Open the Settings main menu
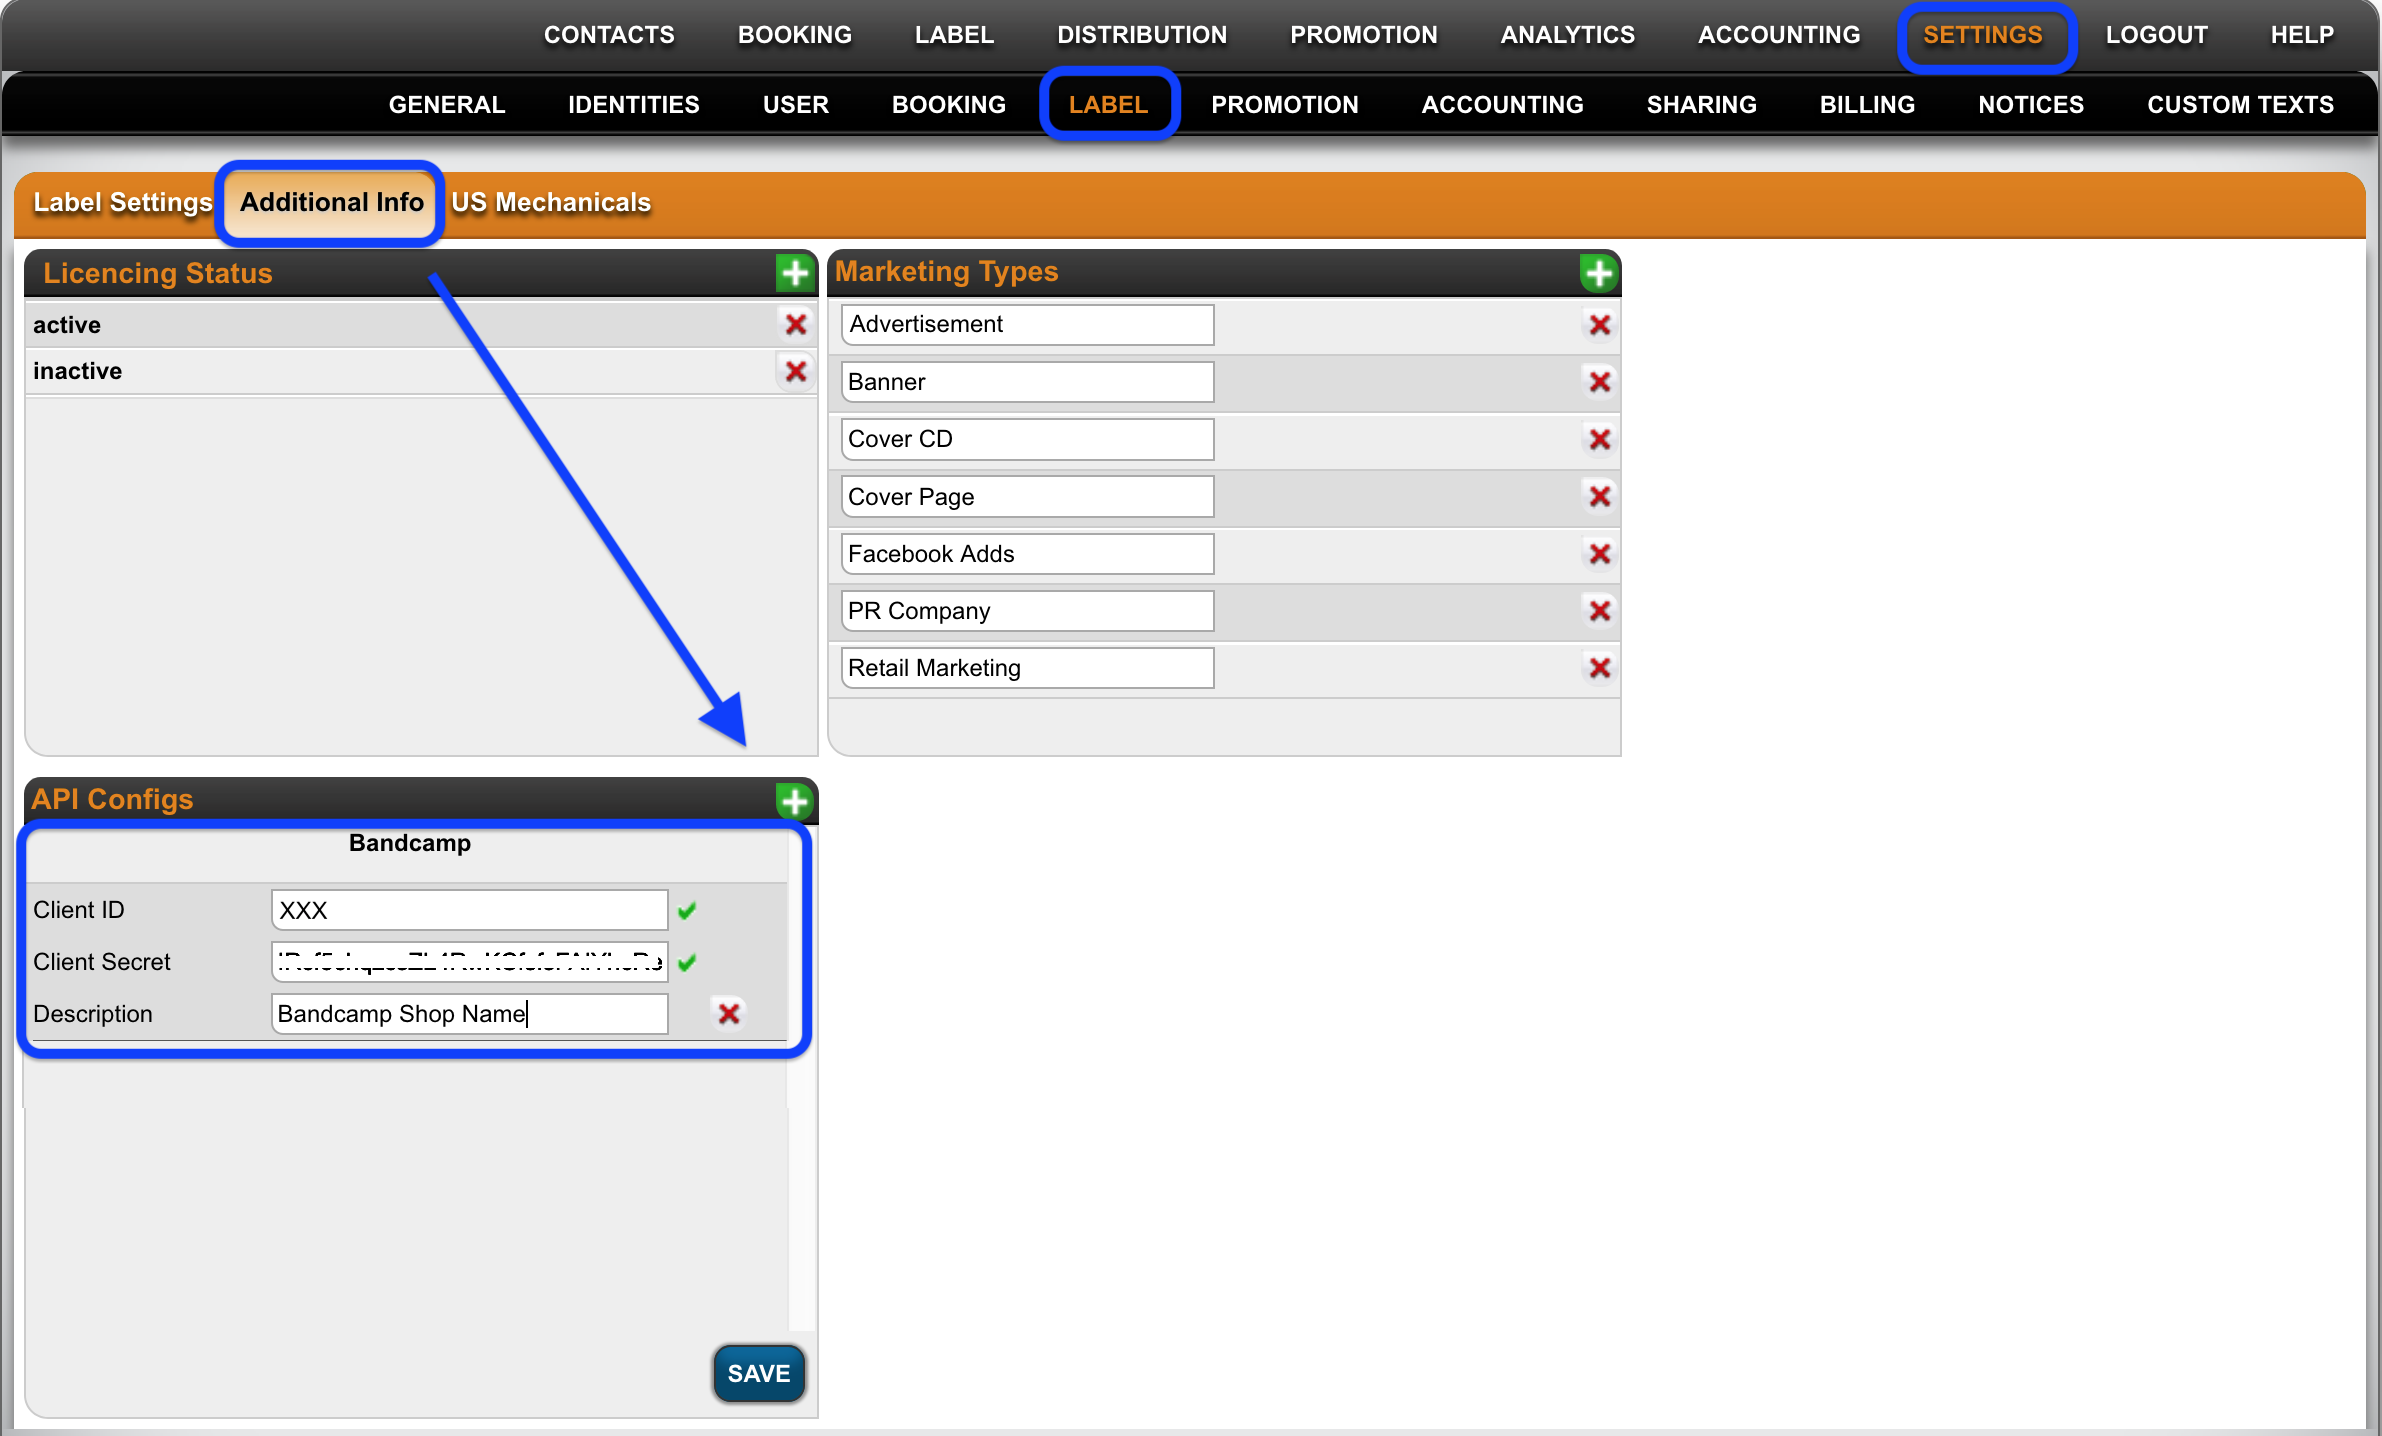The width and height of the screenshot is (2382, 1436). [x=1983, y=35]
